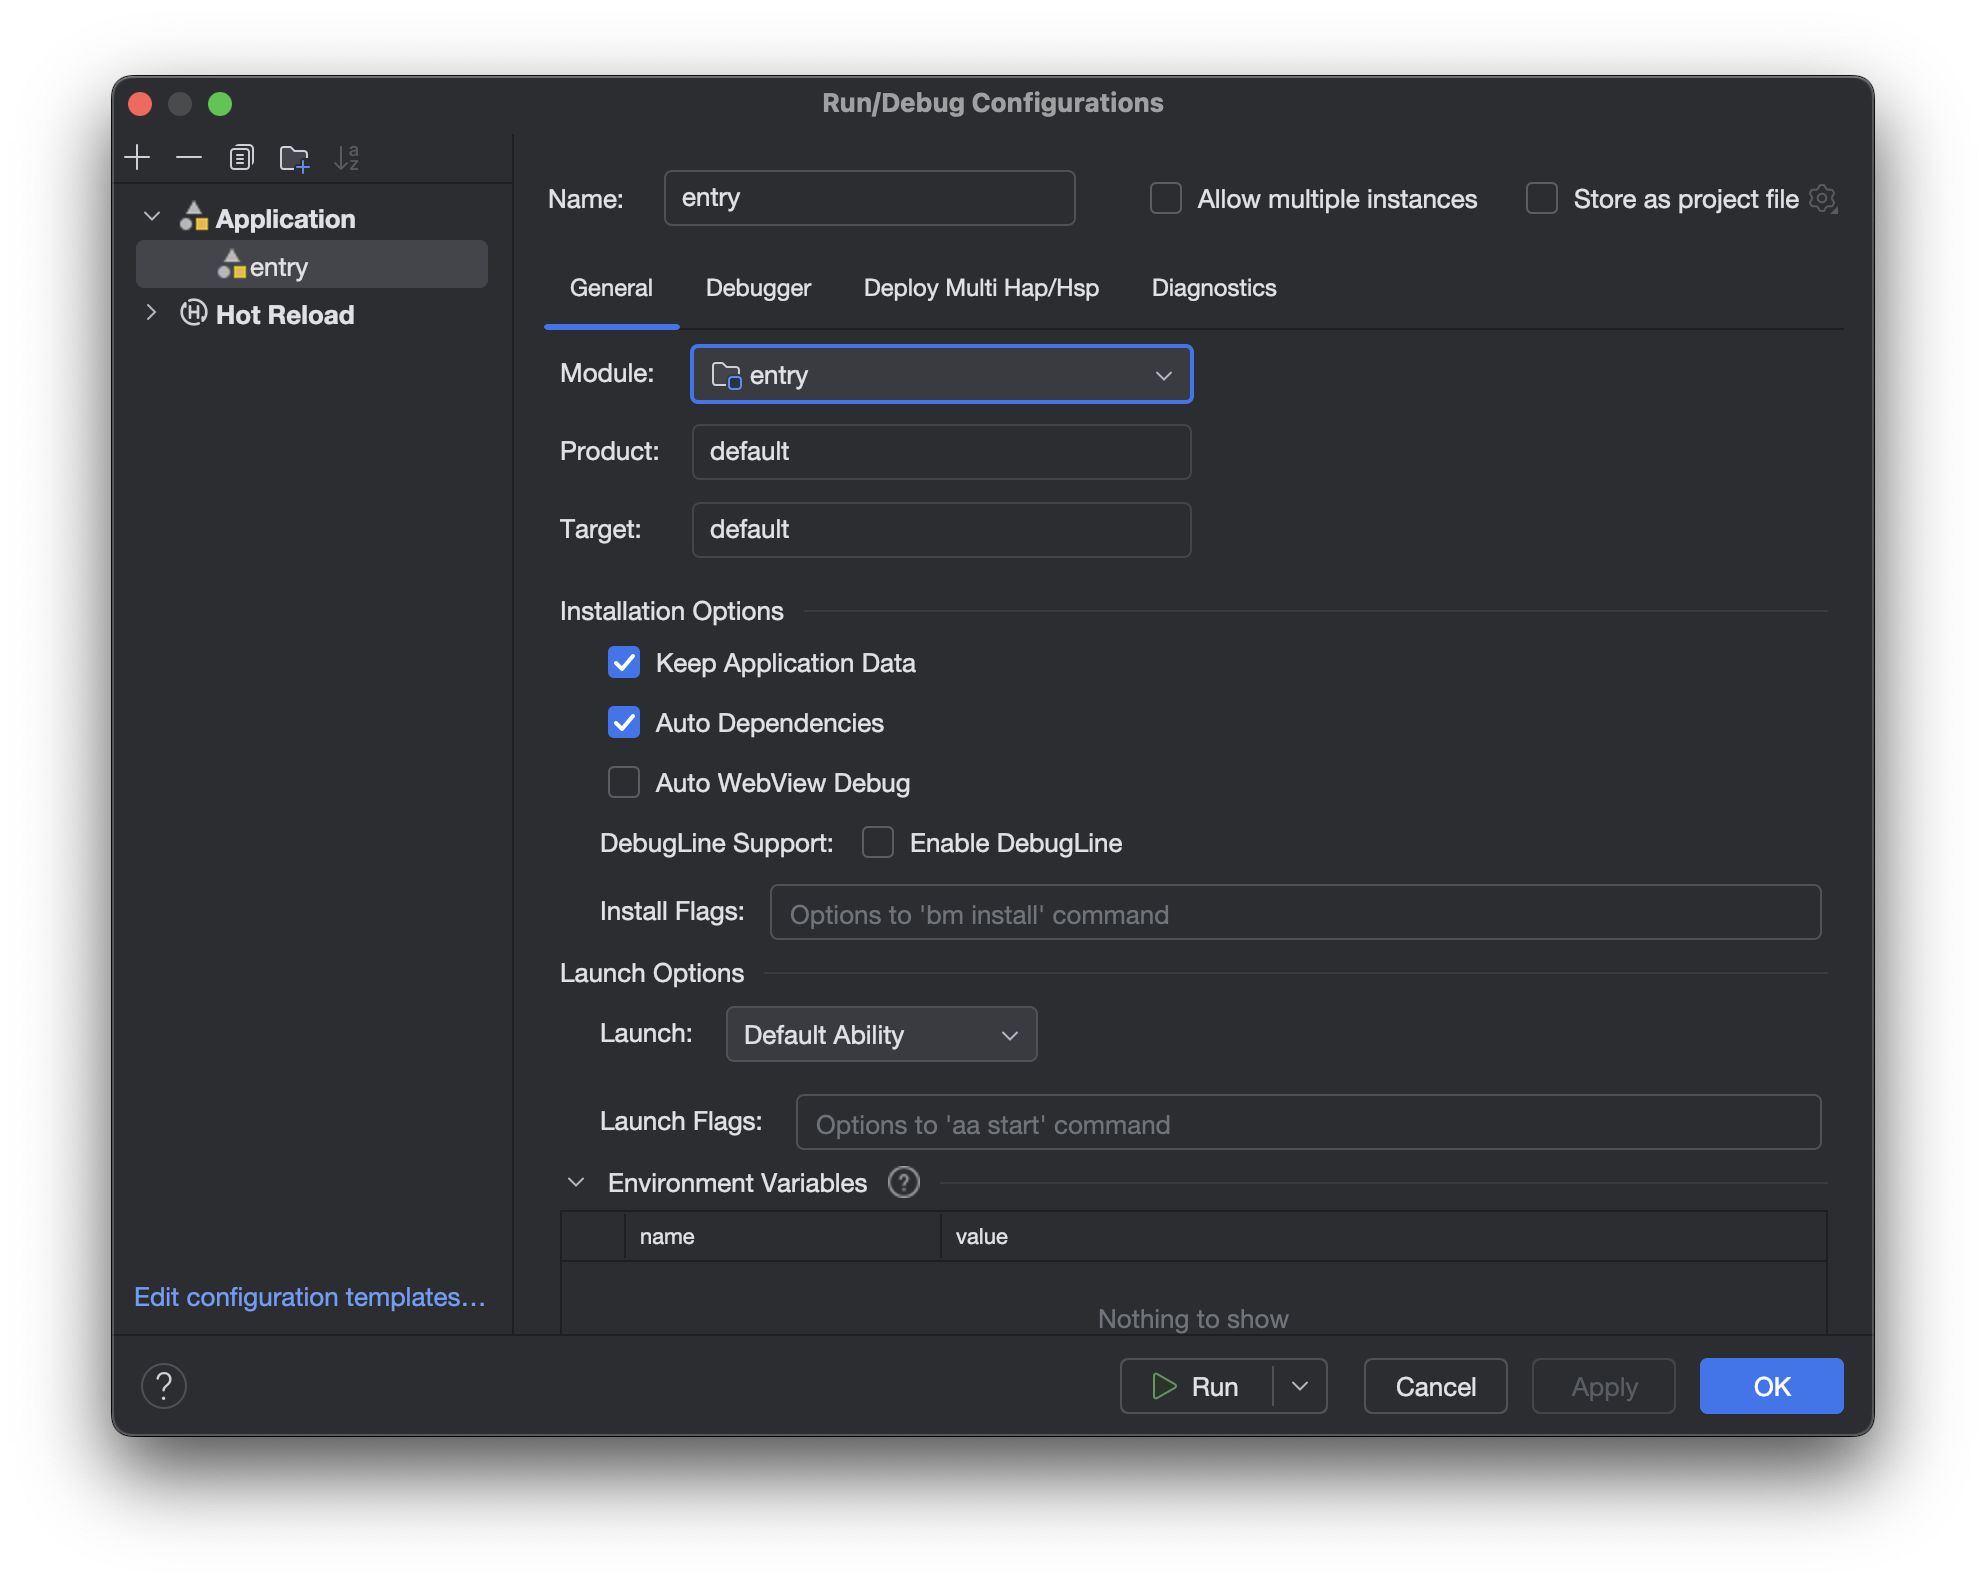Screen dimensions: 1986x1584
Task: Open the Launch Default Ability dropdown
Action: tap(881, 1034)
